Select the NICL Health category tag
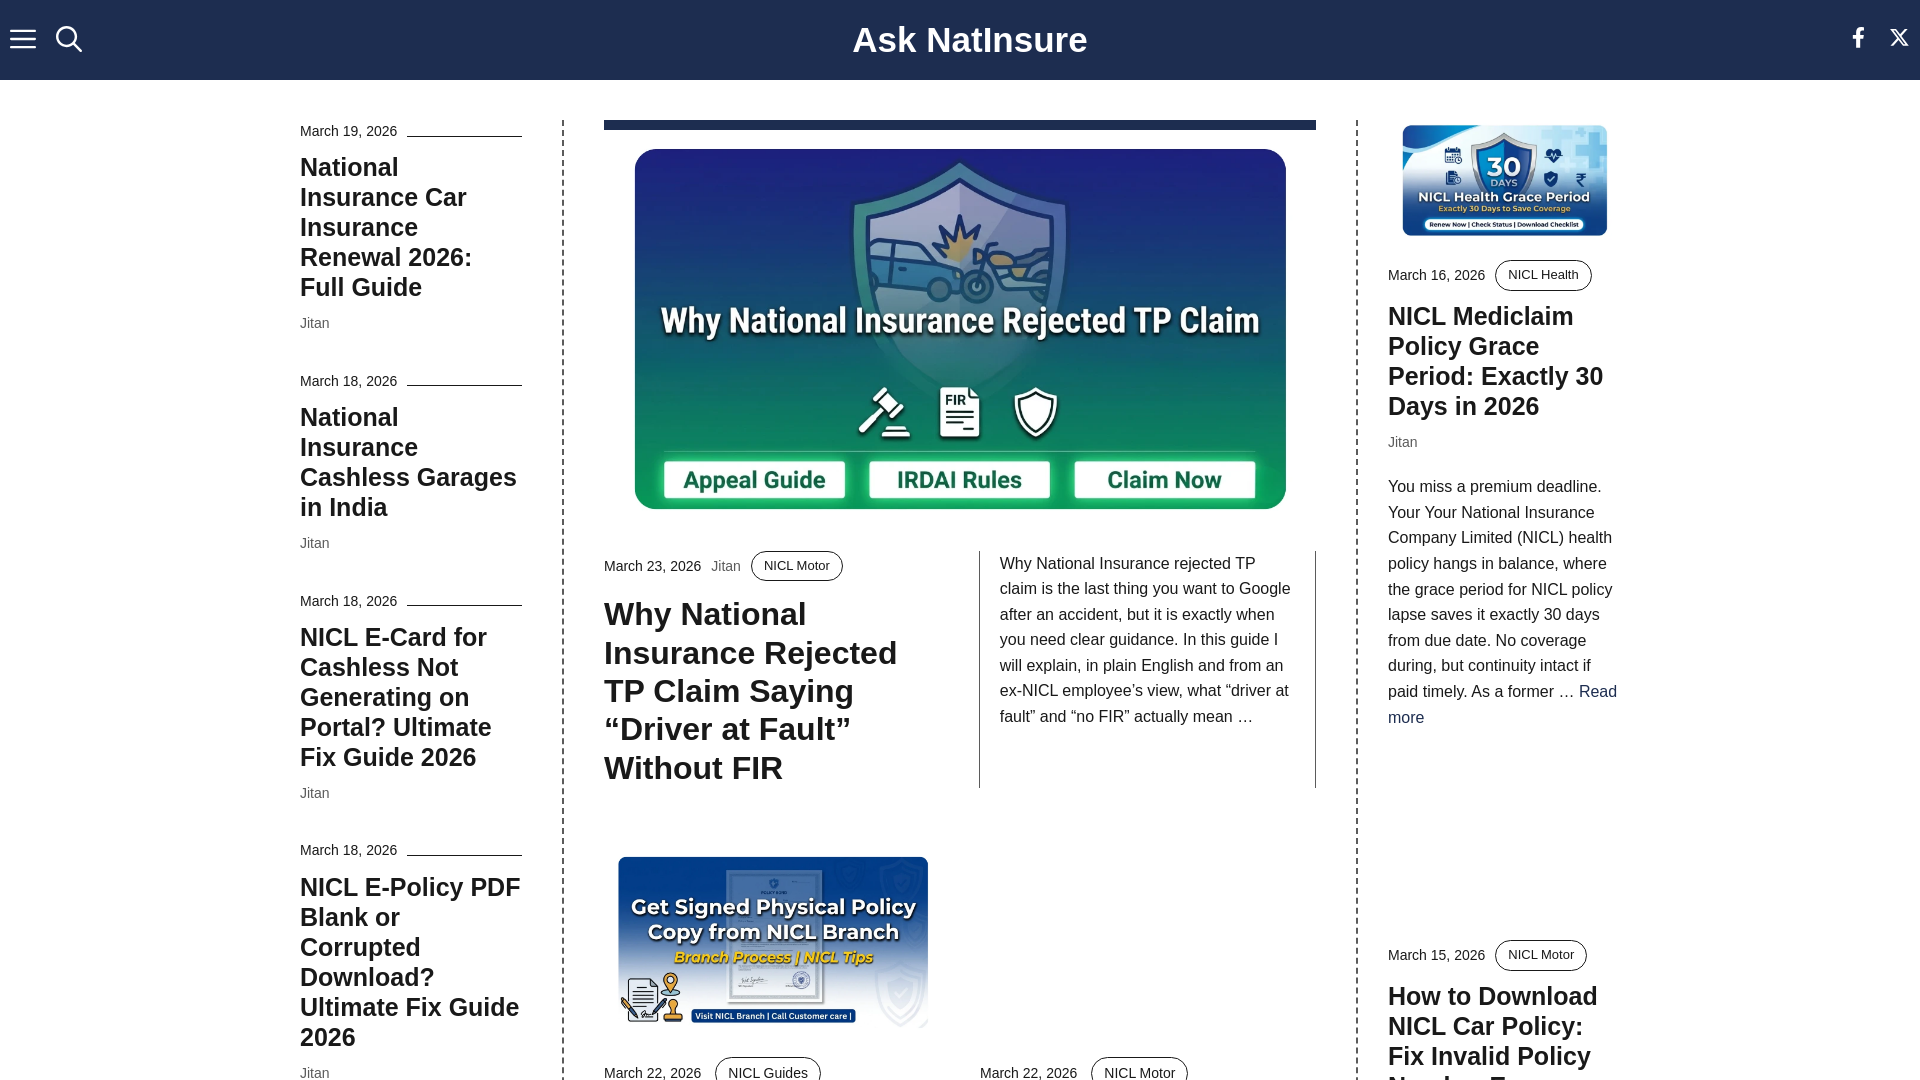The height and width of the screenshot is (1080, 1920). [x=1543, y=275]
